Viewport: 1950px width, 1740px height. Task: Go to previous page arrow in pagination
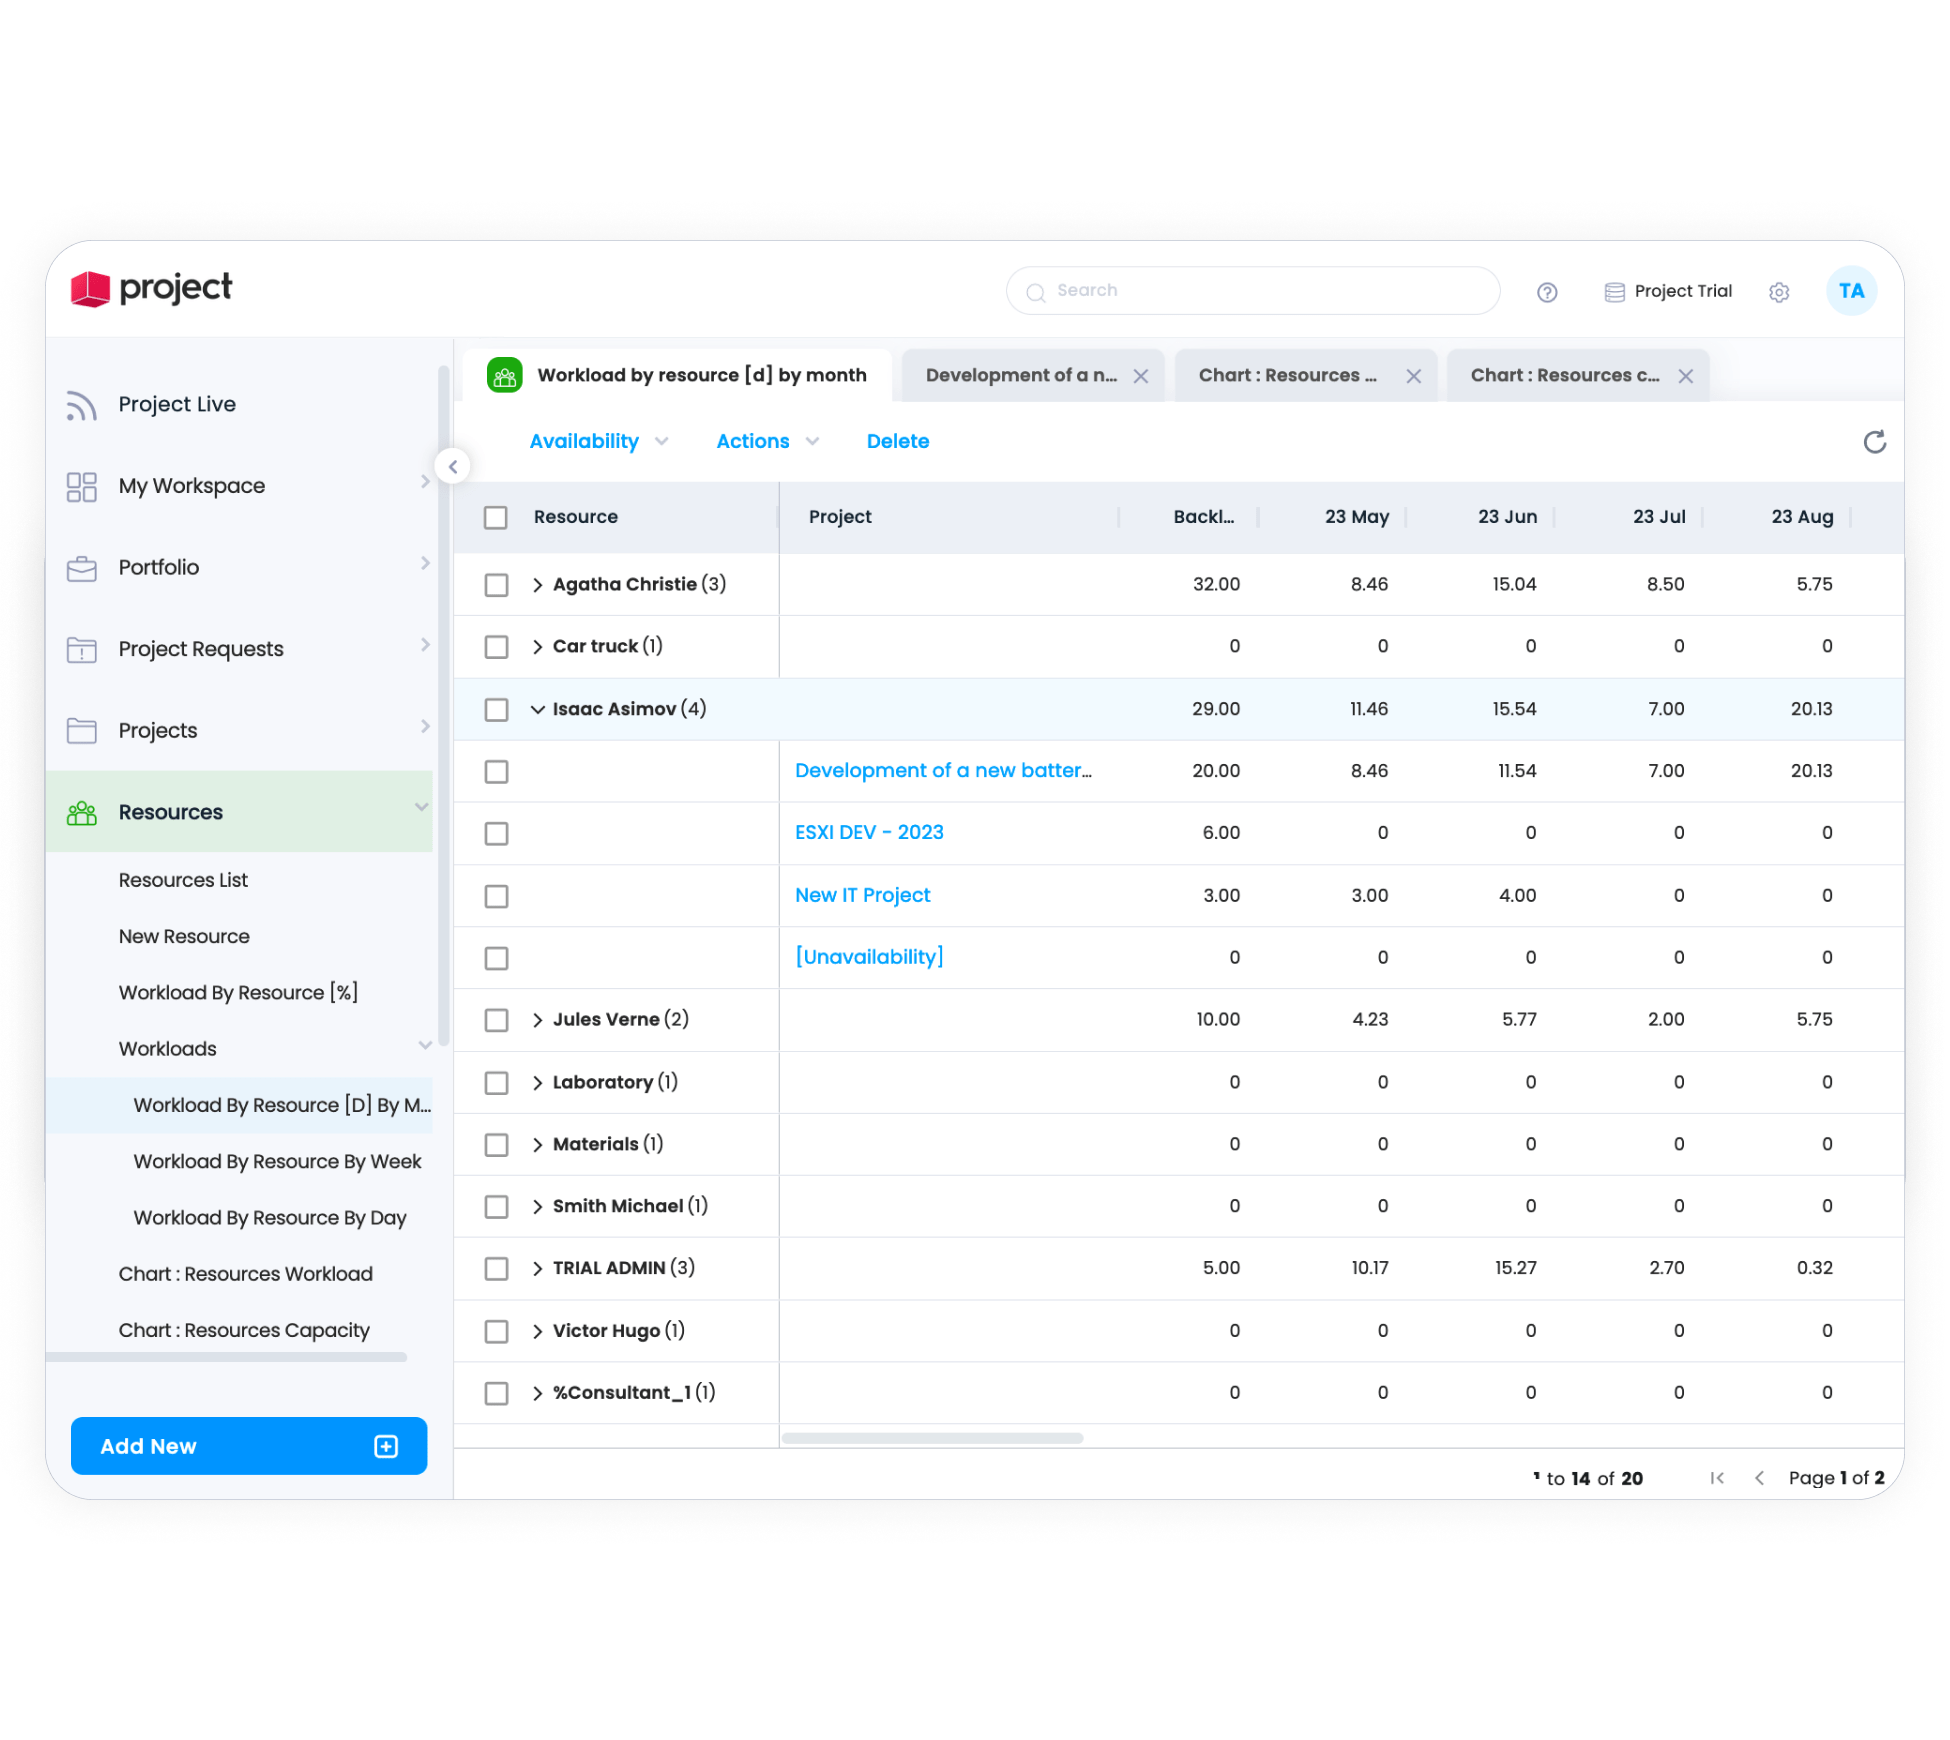click(x=1759, y=1478)
